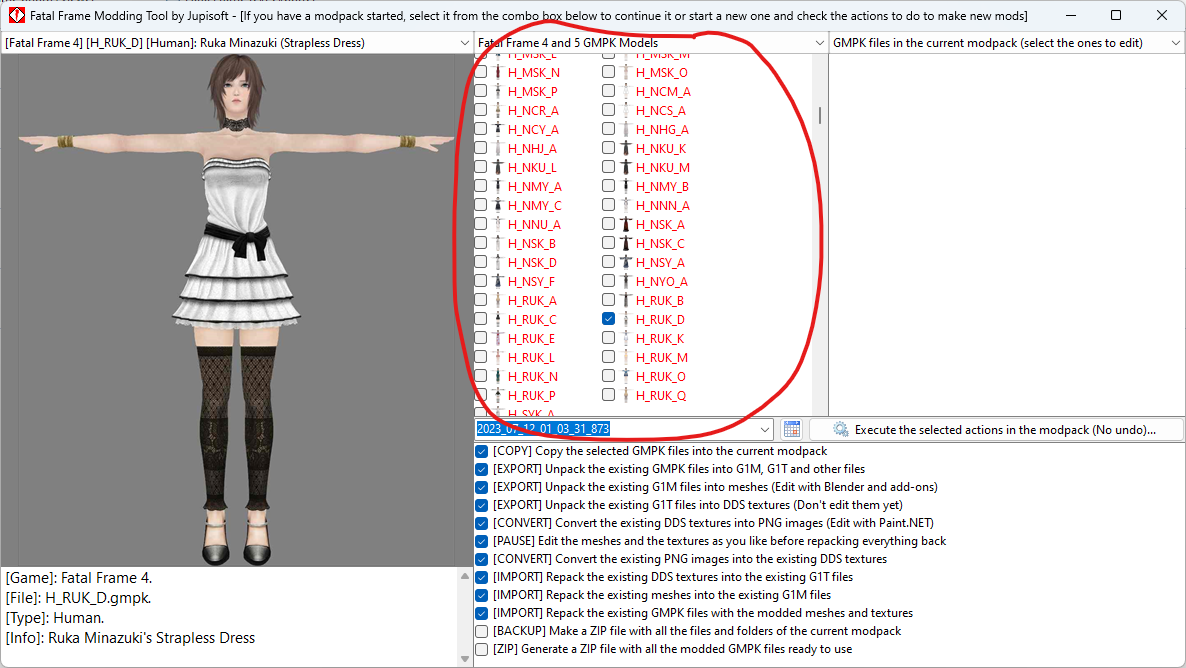The image size is (1186, 668).
Task: Click the H_NYO_A model thumbnail icon
Action: click(x=626, y=281)
